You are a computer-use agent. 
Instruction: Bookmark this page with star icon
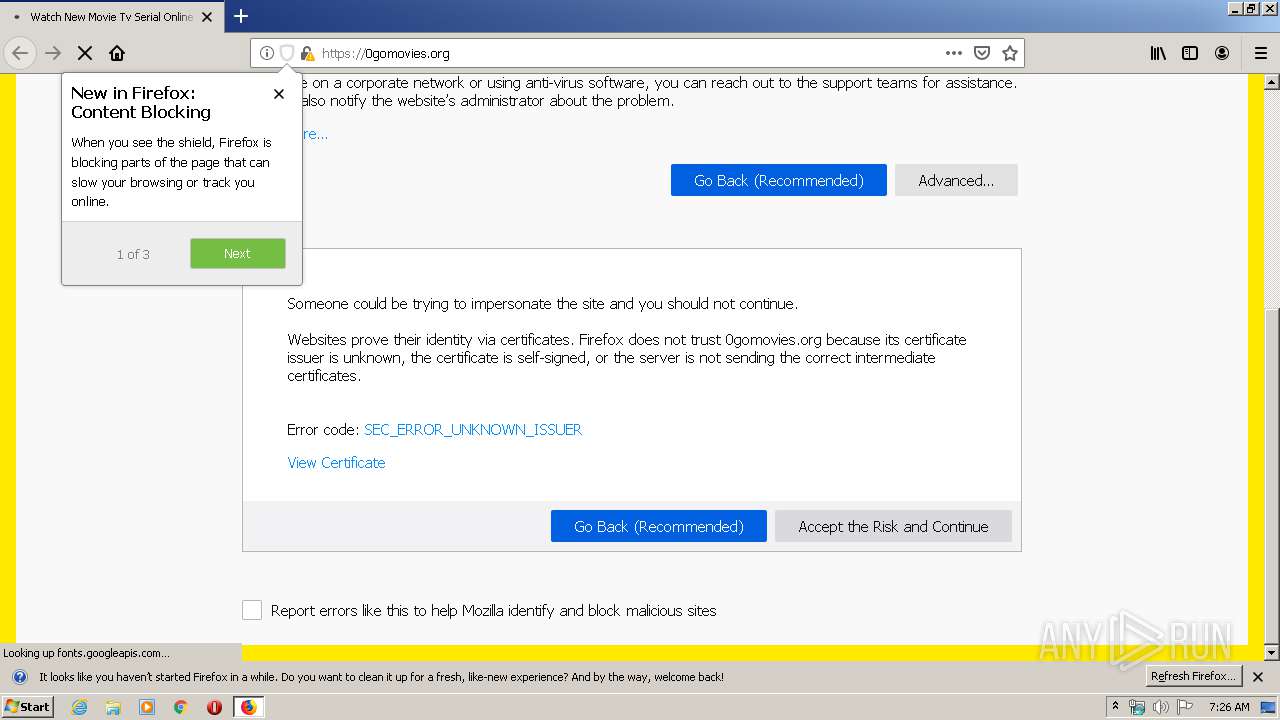(1010, 53)
